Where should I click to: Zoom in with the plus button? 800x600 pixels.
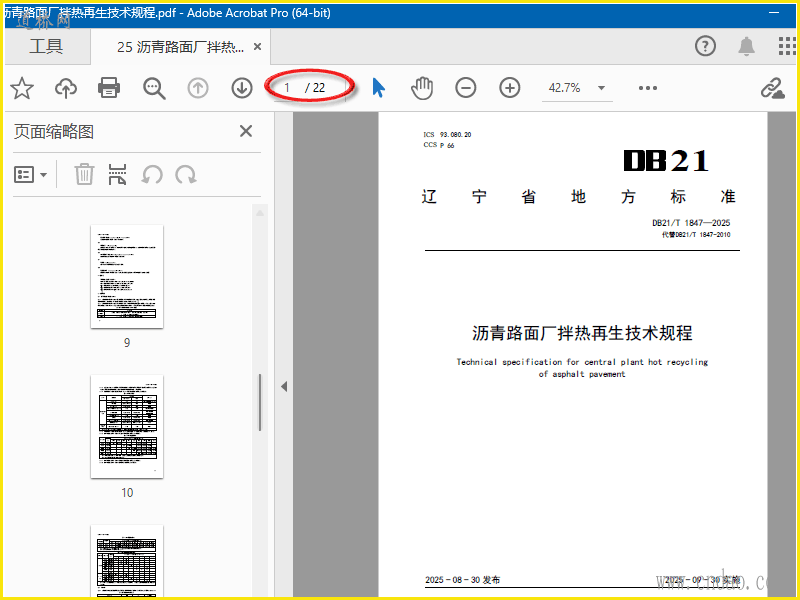510,88
